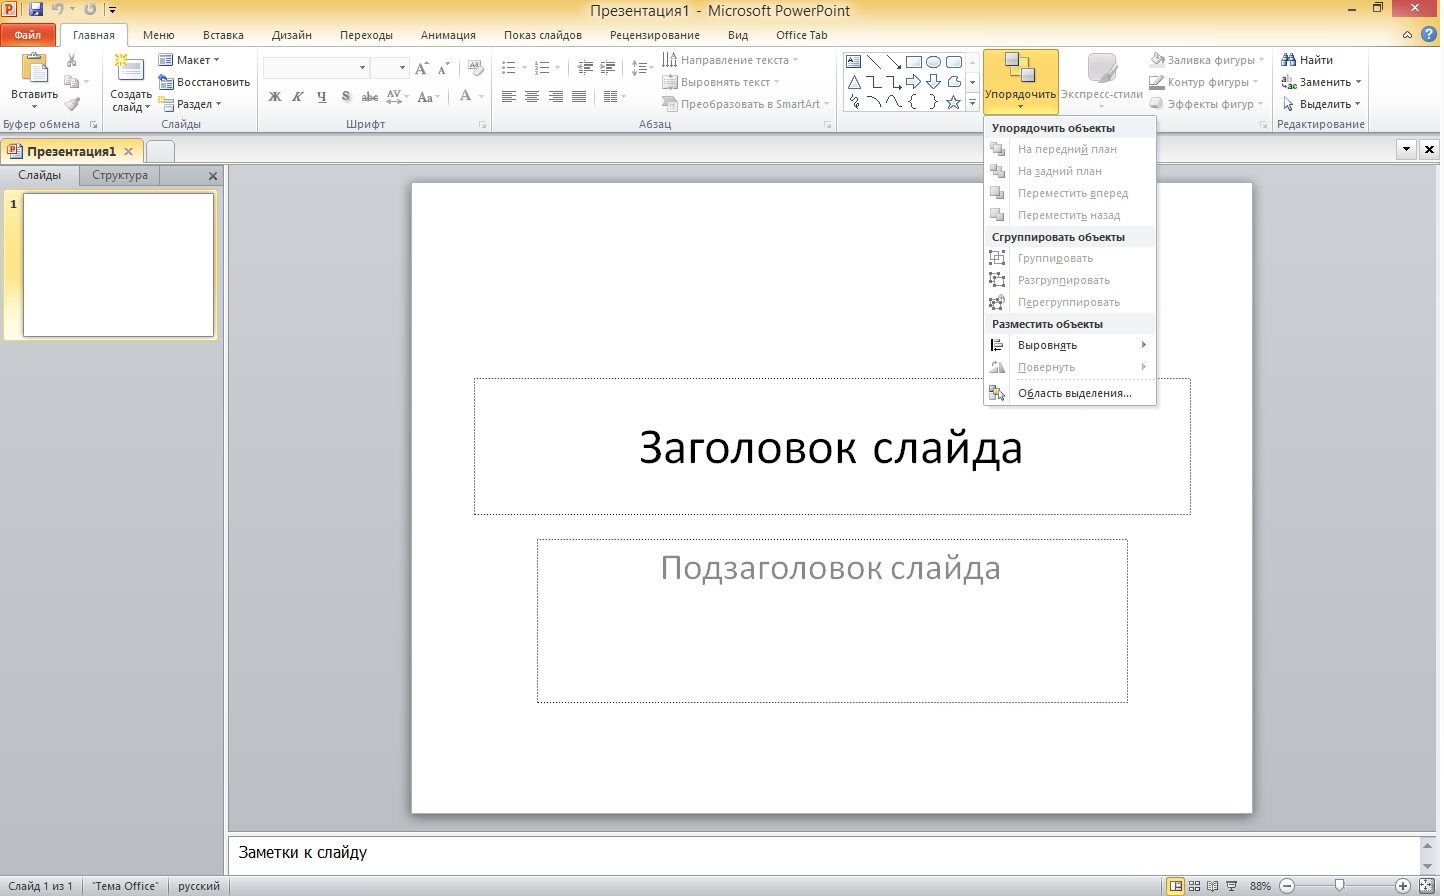Increase font size with the large A icon
This screenshot has height=896, width=1444.
[x=421, y=68]
